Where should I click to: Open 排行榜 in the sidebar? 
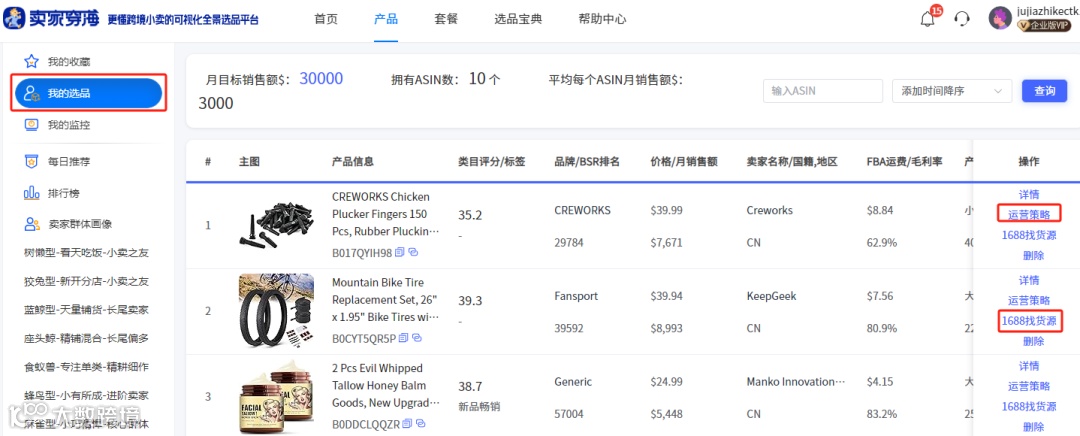pos(63,194)
